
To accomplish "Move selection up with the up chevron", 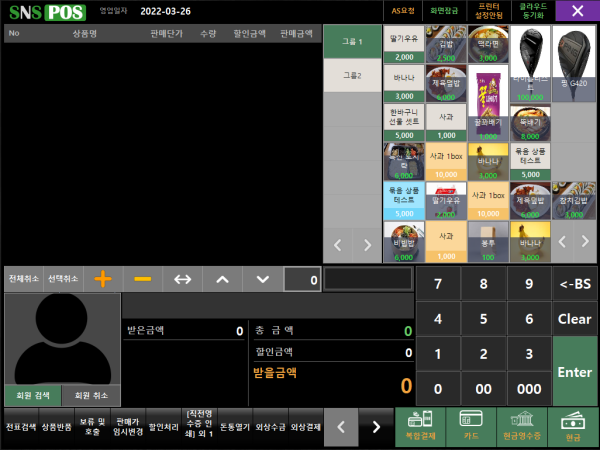I will click(x=222, y=279).
